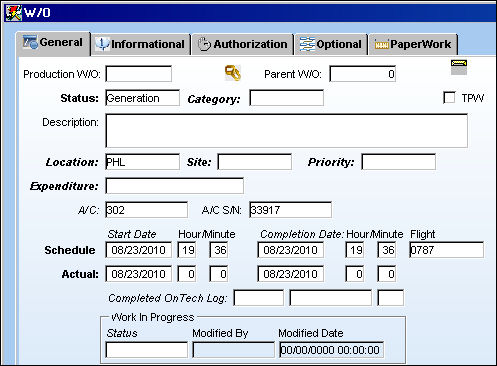Click last small Completed On Tech Log field
This screenshot has width=497, height=366.
(390, 298)
